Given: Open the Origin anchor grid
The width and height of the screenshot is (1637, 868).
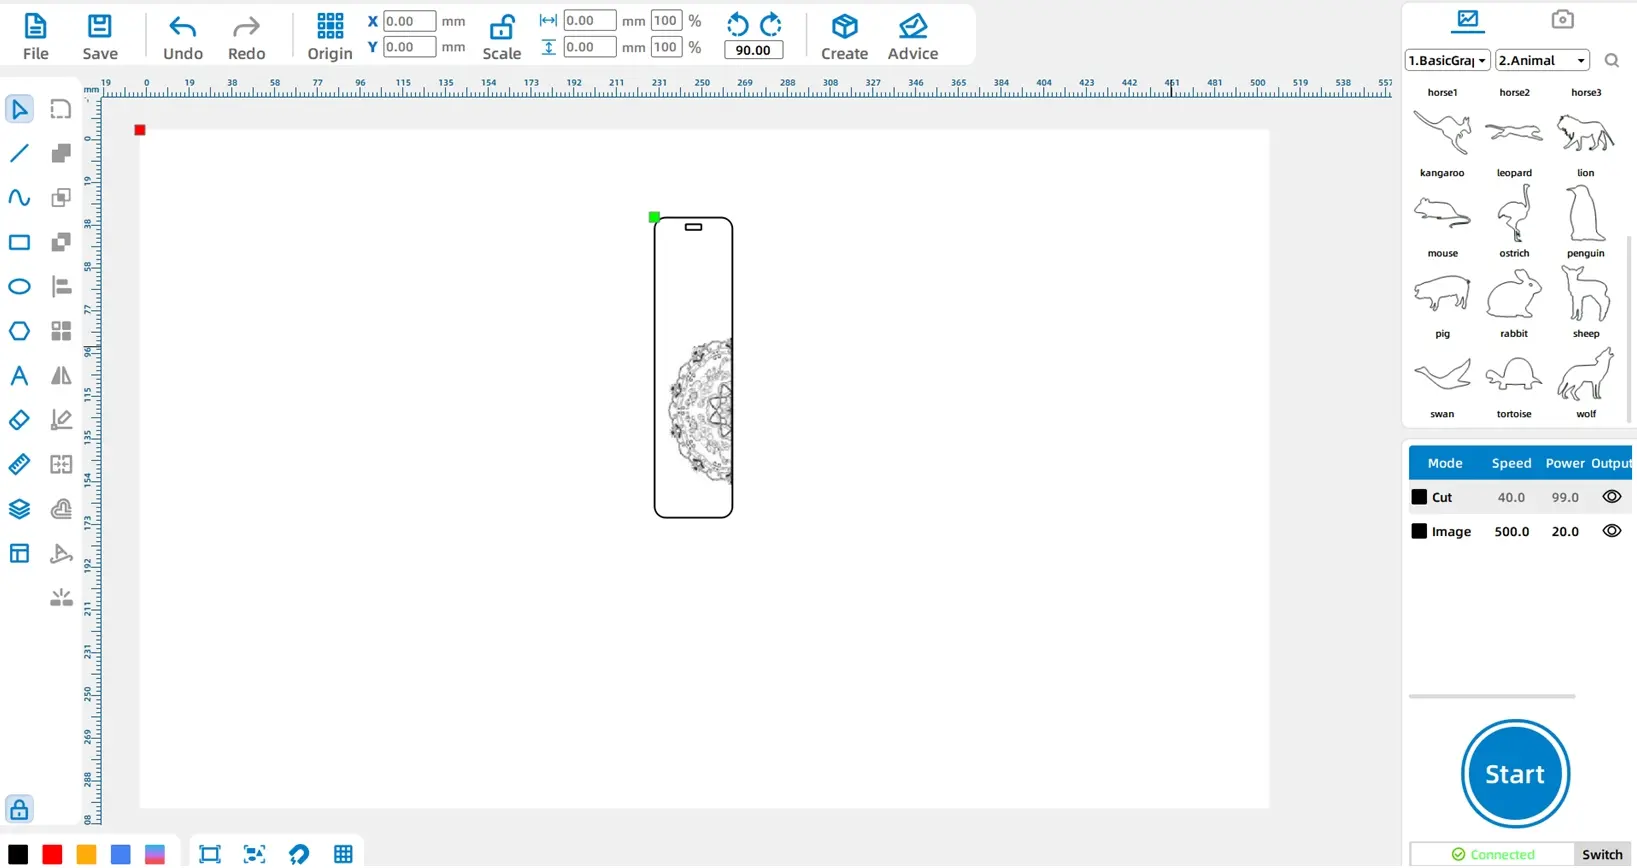Looking at the screenshot, I should [330, 37].
